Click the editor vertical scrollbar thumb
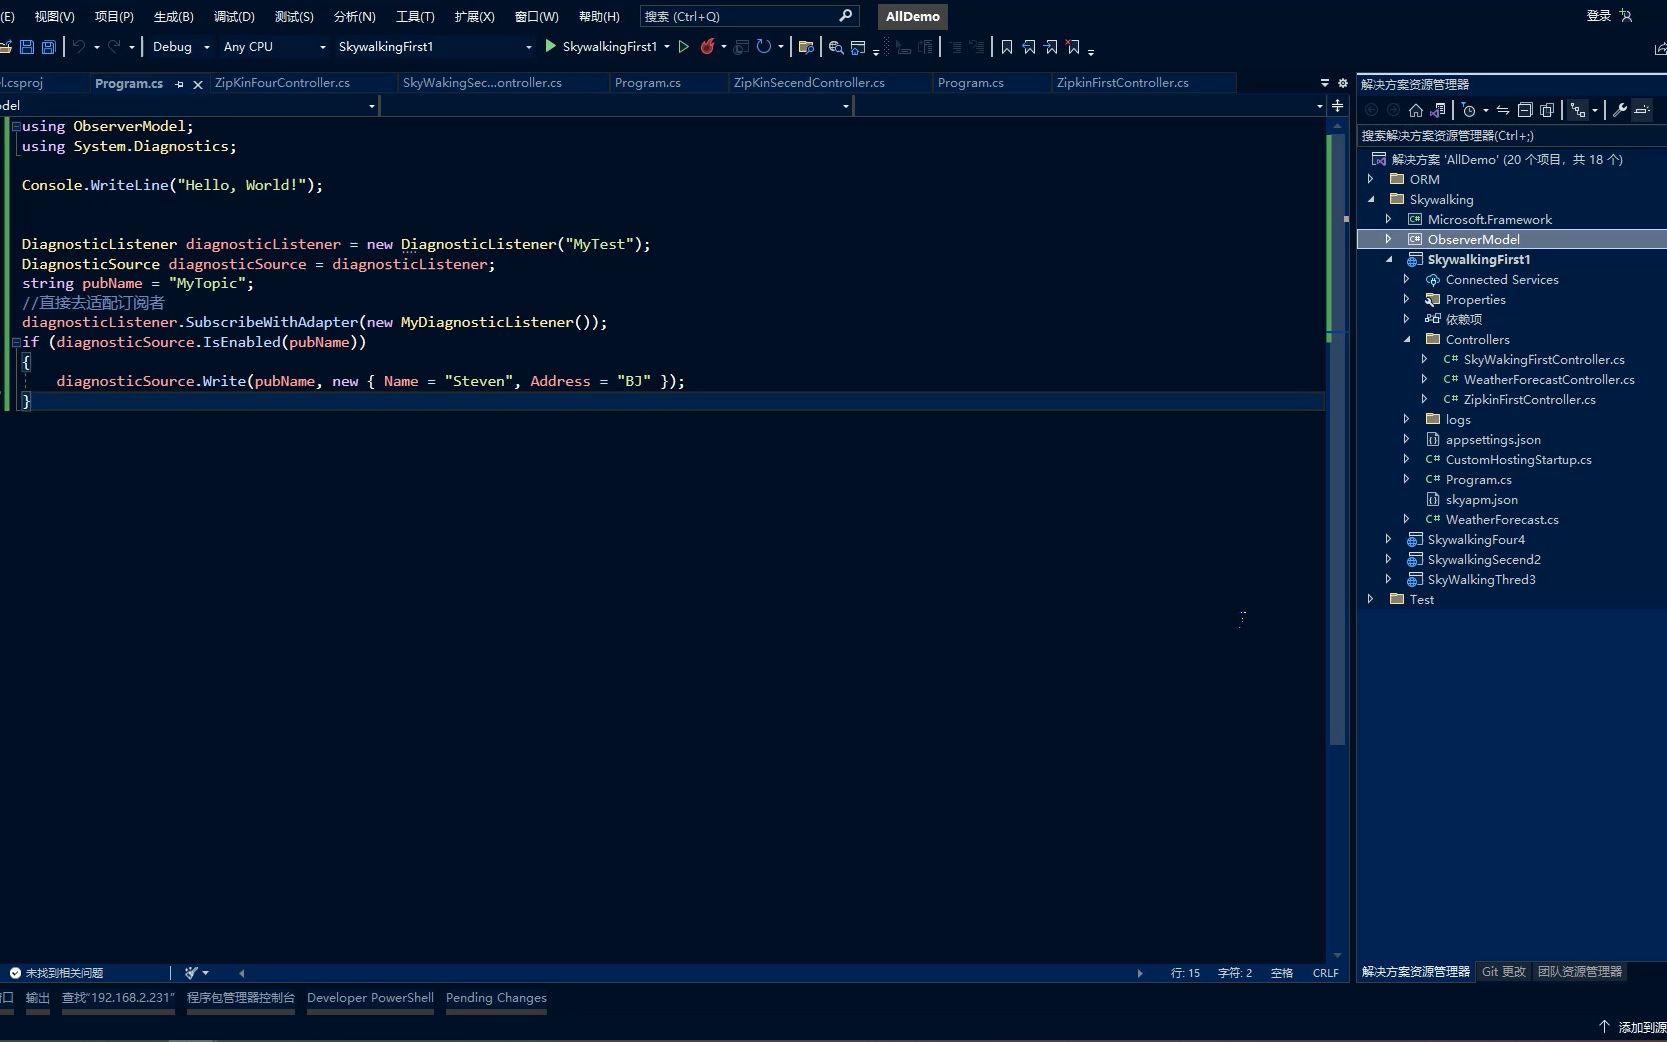Image resolution: width=1667 pixels, height=1042 pixels. [1337, 440]
